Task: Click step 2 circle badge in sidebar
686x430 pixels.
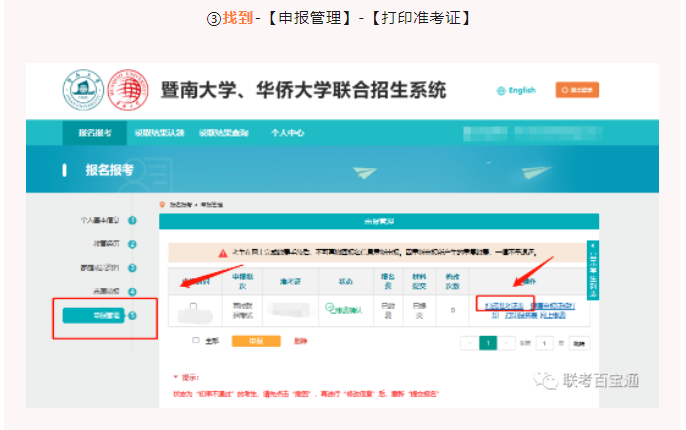Action: pyautogui.click(x=132, y=243)
